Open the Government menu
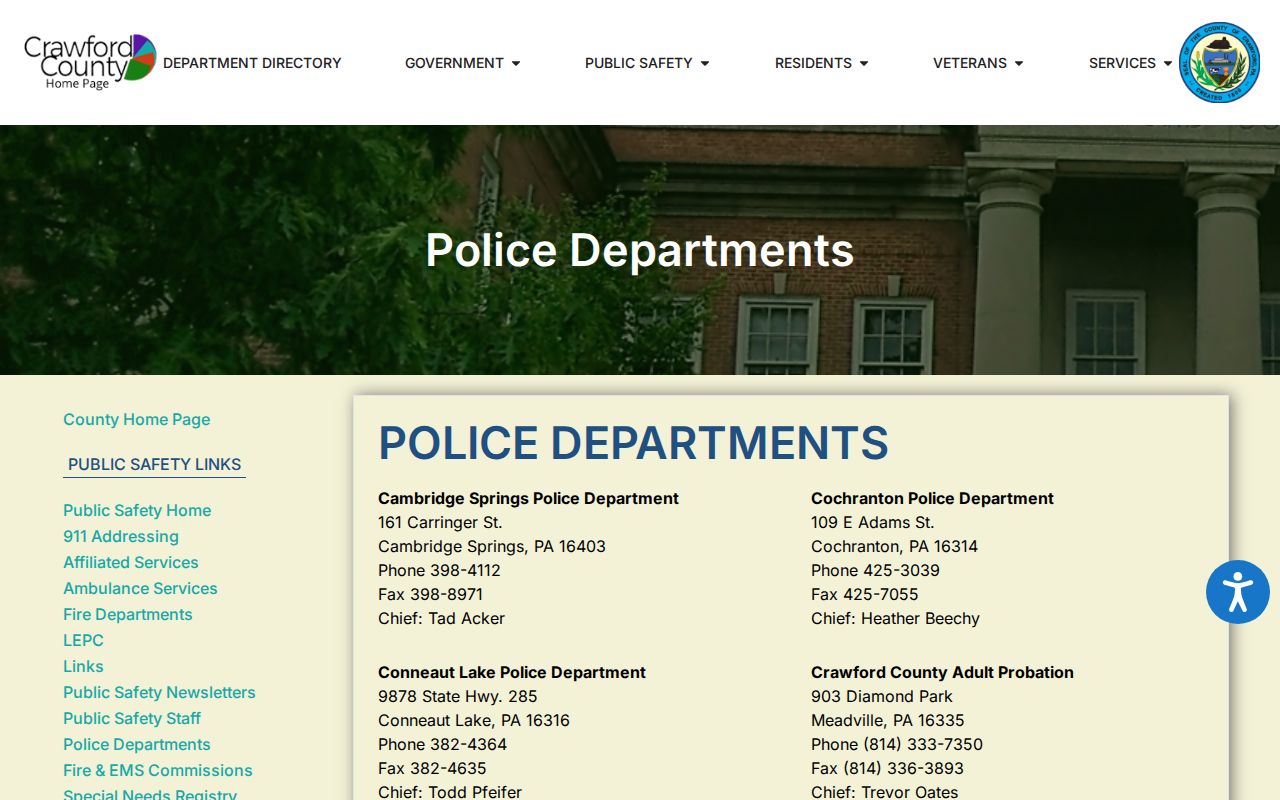This screenshot has height=800, width=1280. 454,63
